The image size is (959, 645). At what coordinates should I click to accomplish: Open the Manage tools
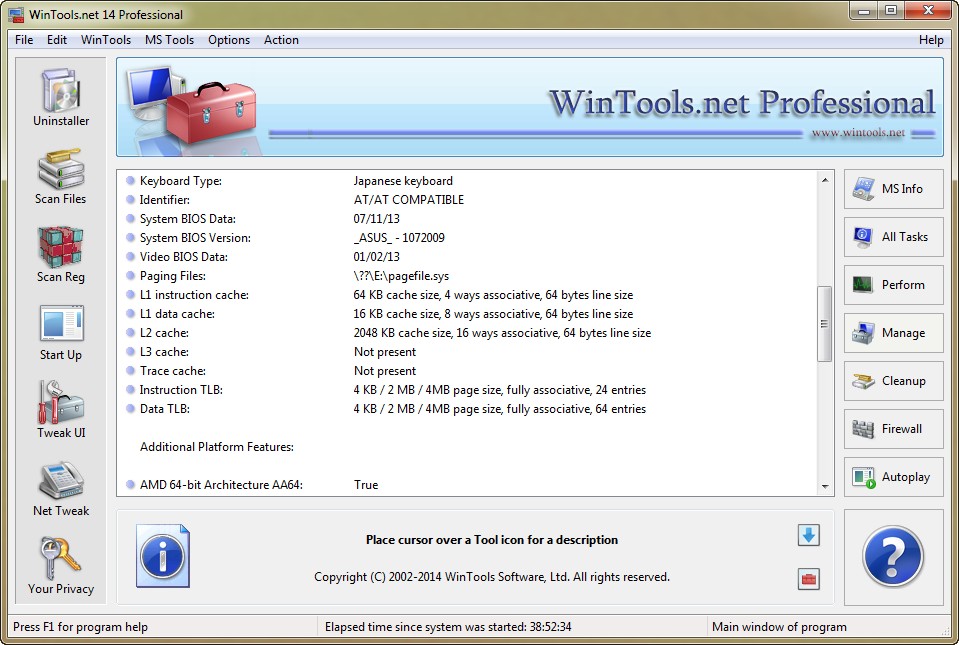coord(894,333)
